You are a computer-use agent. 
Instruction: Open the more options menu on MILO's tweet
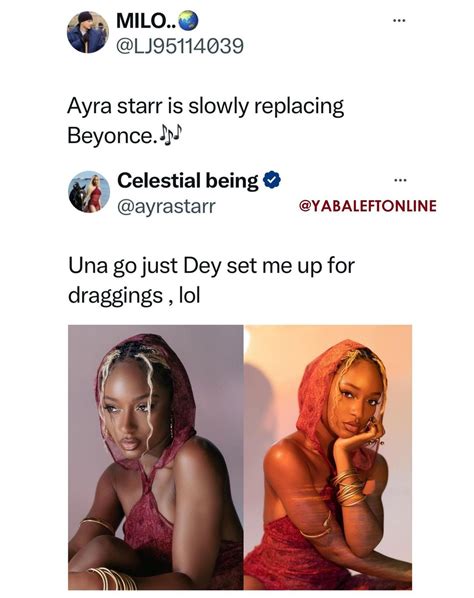point(400,21)
